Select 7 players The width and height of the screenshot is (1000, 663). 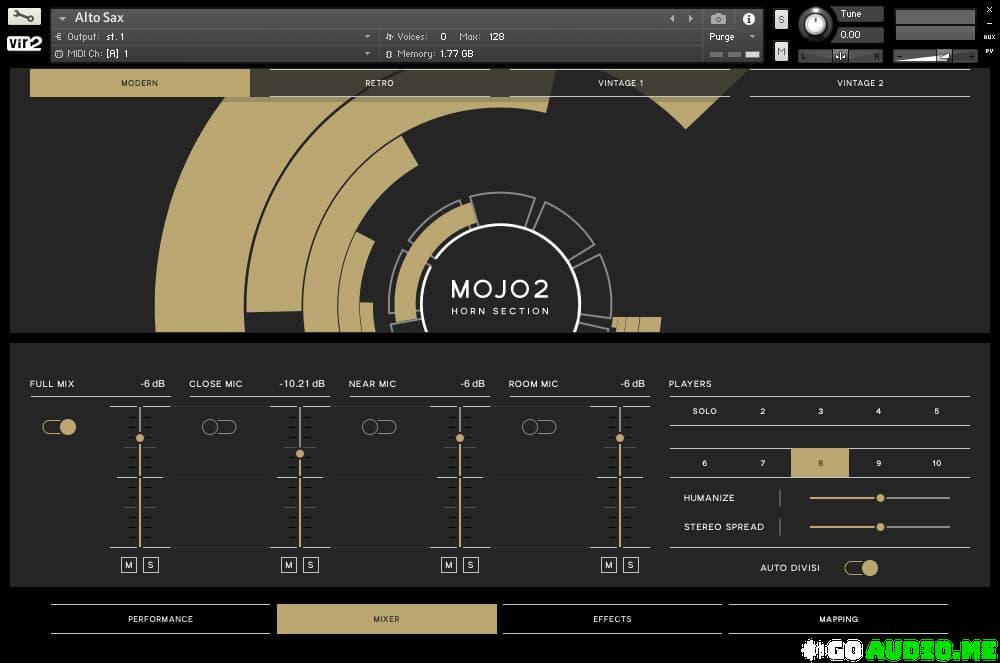coord(763,463)
